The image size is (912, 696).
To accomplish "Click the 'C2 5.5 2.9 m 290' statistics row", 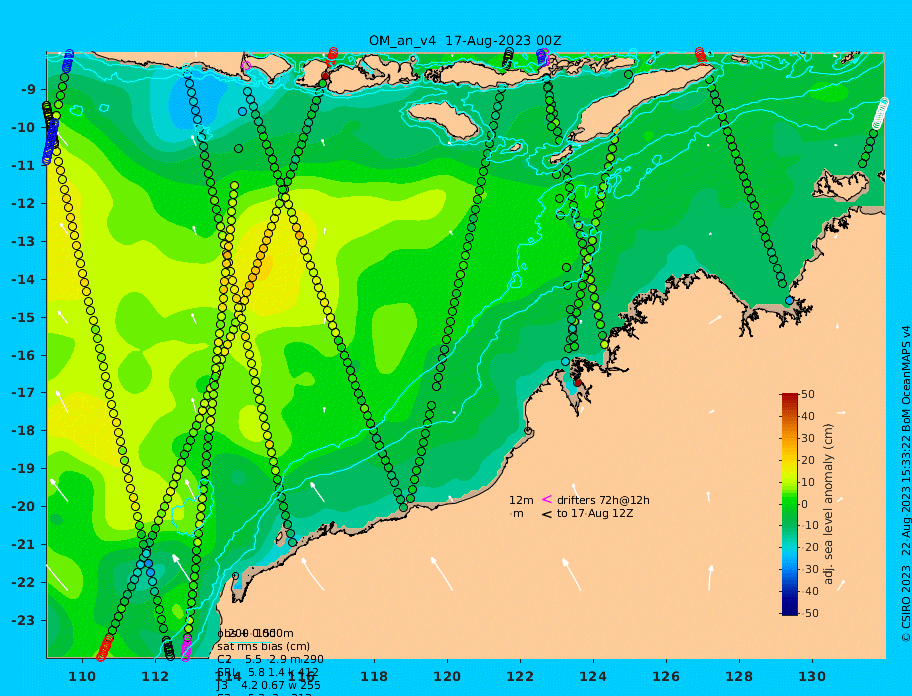I will pos(270,659).
